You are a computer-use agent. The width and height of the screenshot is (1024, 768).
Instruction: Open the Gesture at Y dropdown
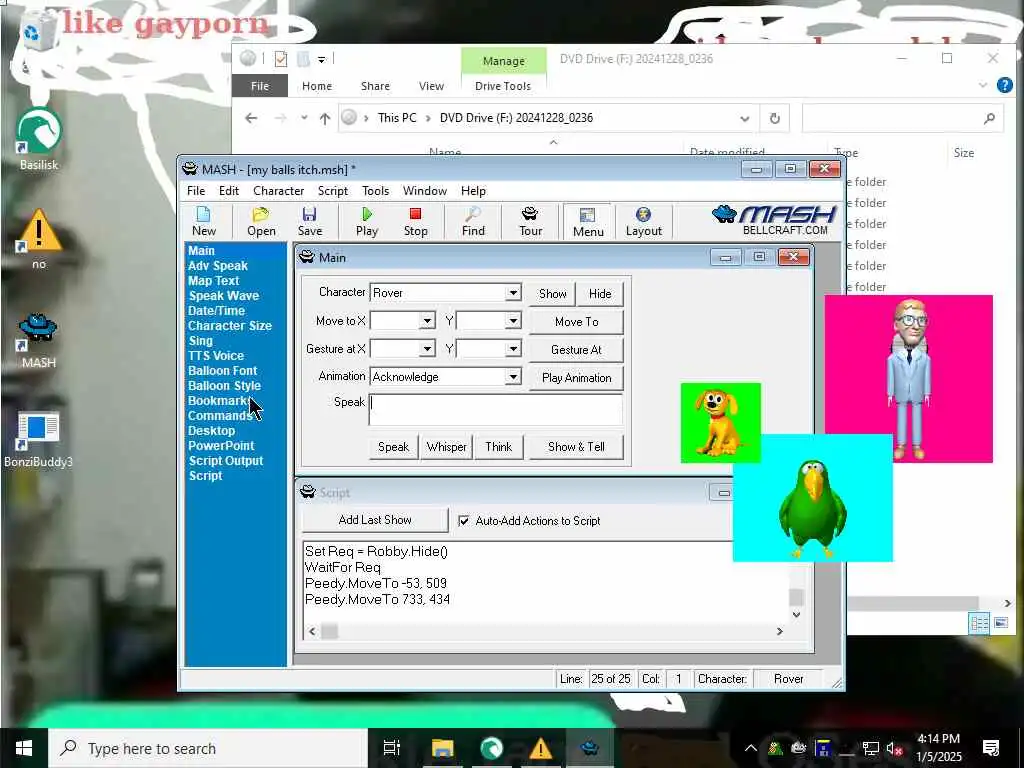pos(513,349)
